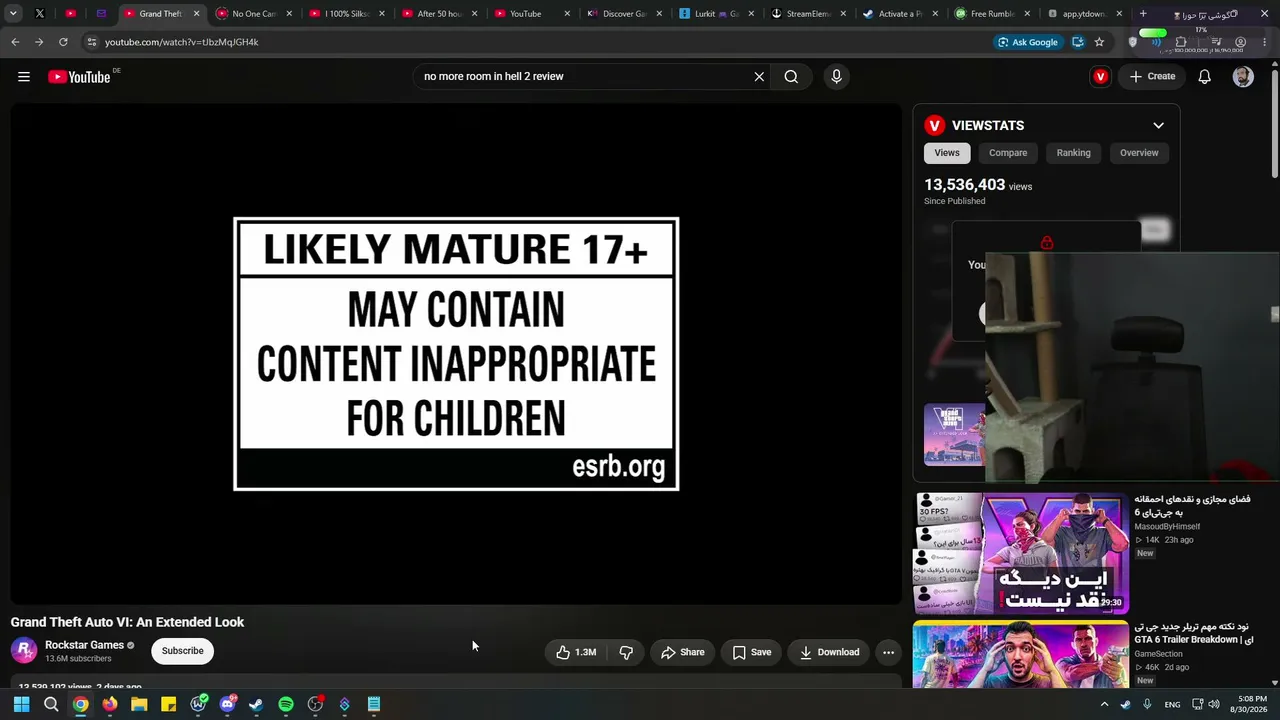Open the Persian GTA 6 video thumbnail with 29:30 duration
Image resolution: width=1280 pixels, height=720 pixels.
[x=1021, y=553]
